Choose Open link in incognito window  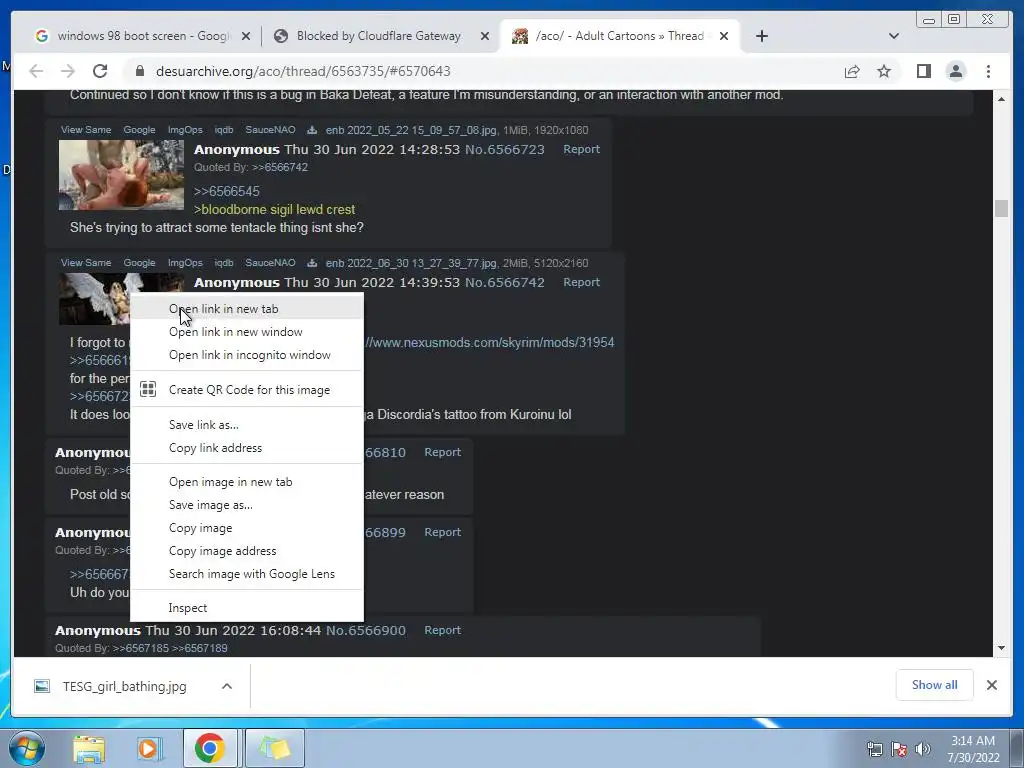(x=247, y=355)
